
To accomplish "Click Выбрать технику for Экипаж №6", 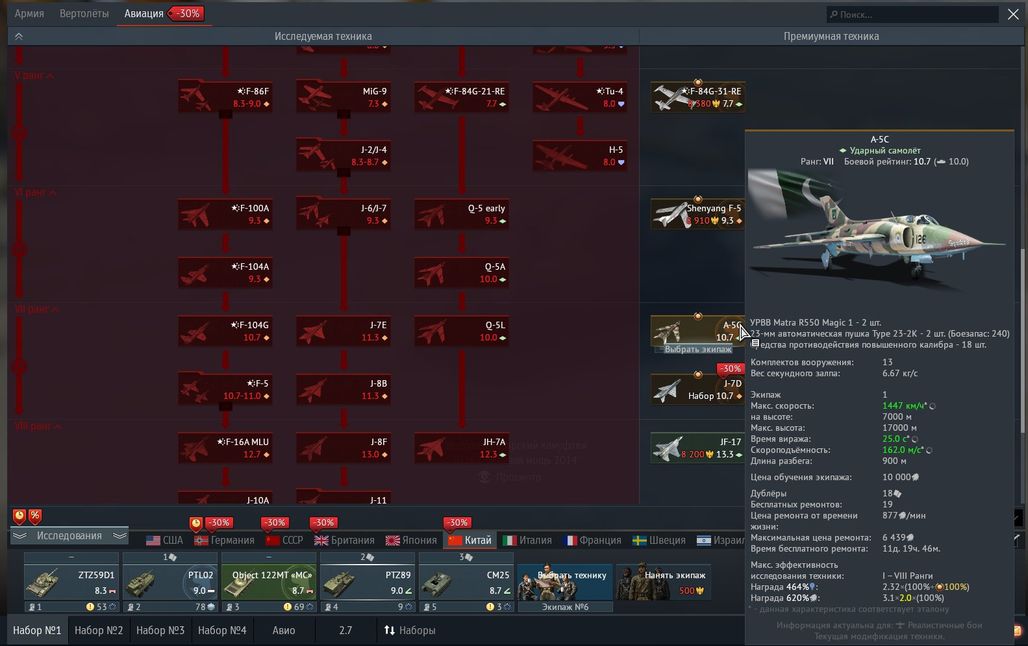I will pos(565,582).
